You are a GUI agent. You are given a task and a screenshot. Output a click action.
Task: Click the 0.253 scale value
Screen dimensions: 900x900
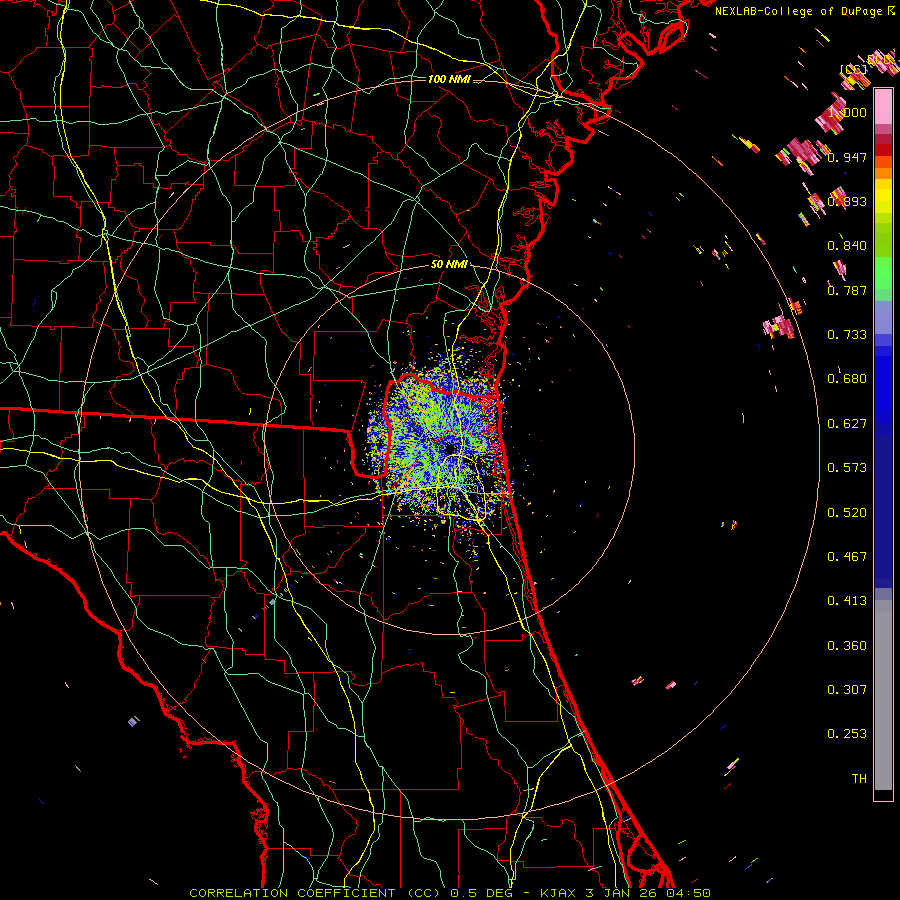tap(847, 734)
